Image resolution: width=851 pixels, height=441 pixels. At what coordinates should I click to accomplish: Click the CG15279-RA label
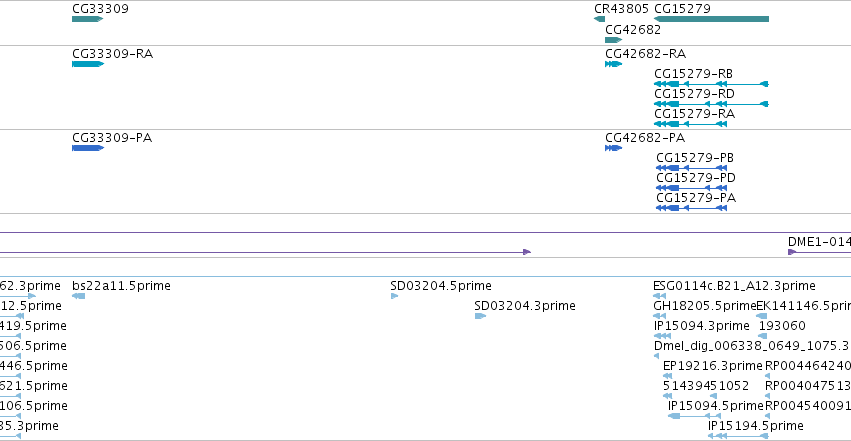[694, 114]
